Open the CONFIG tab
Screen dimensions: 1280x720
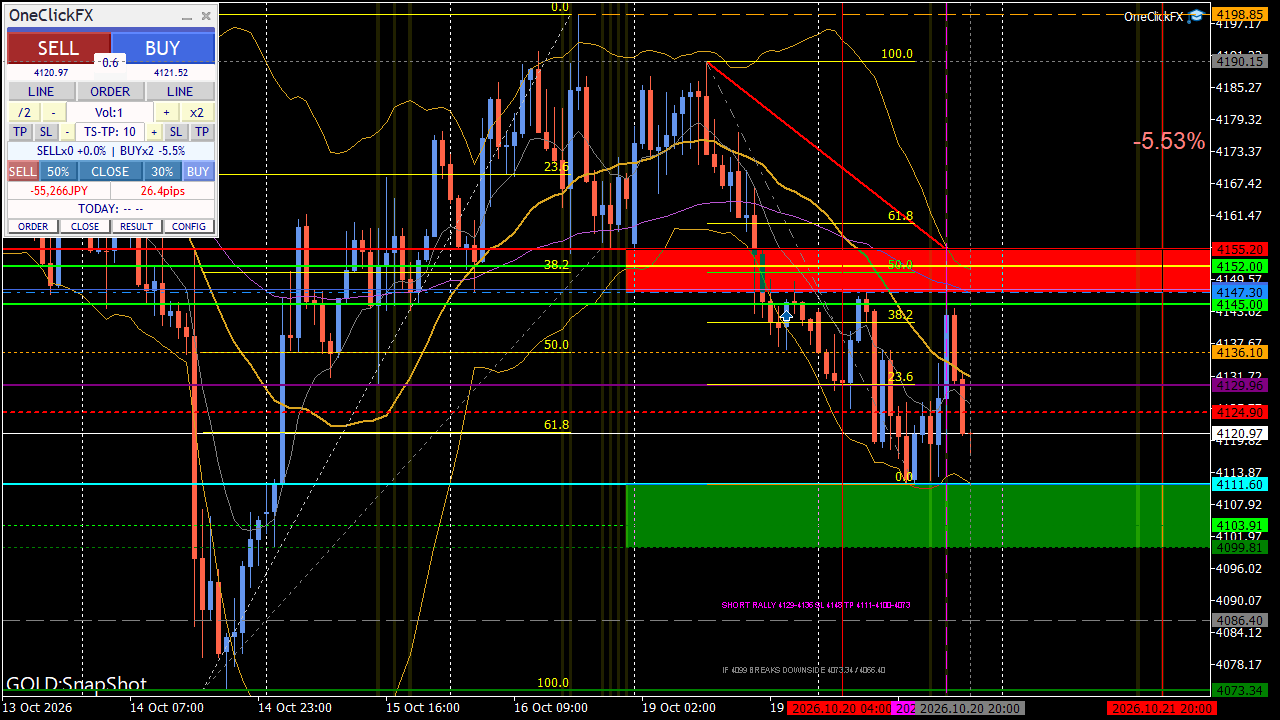[189, 226]
